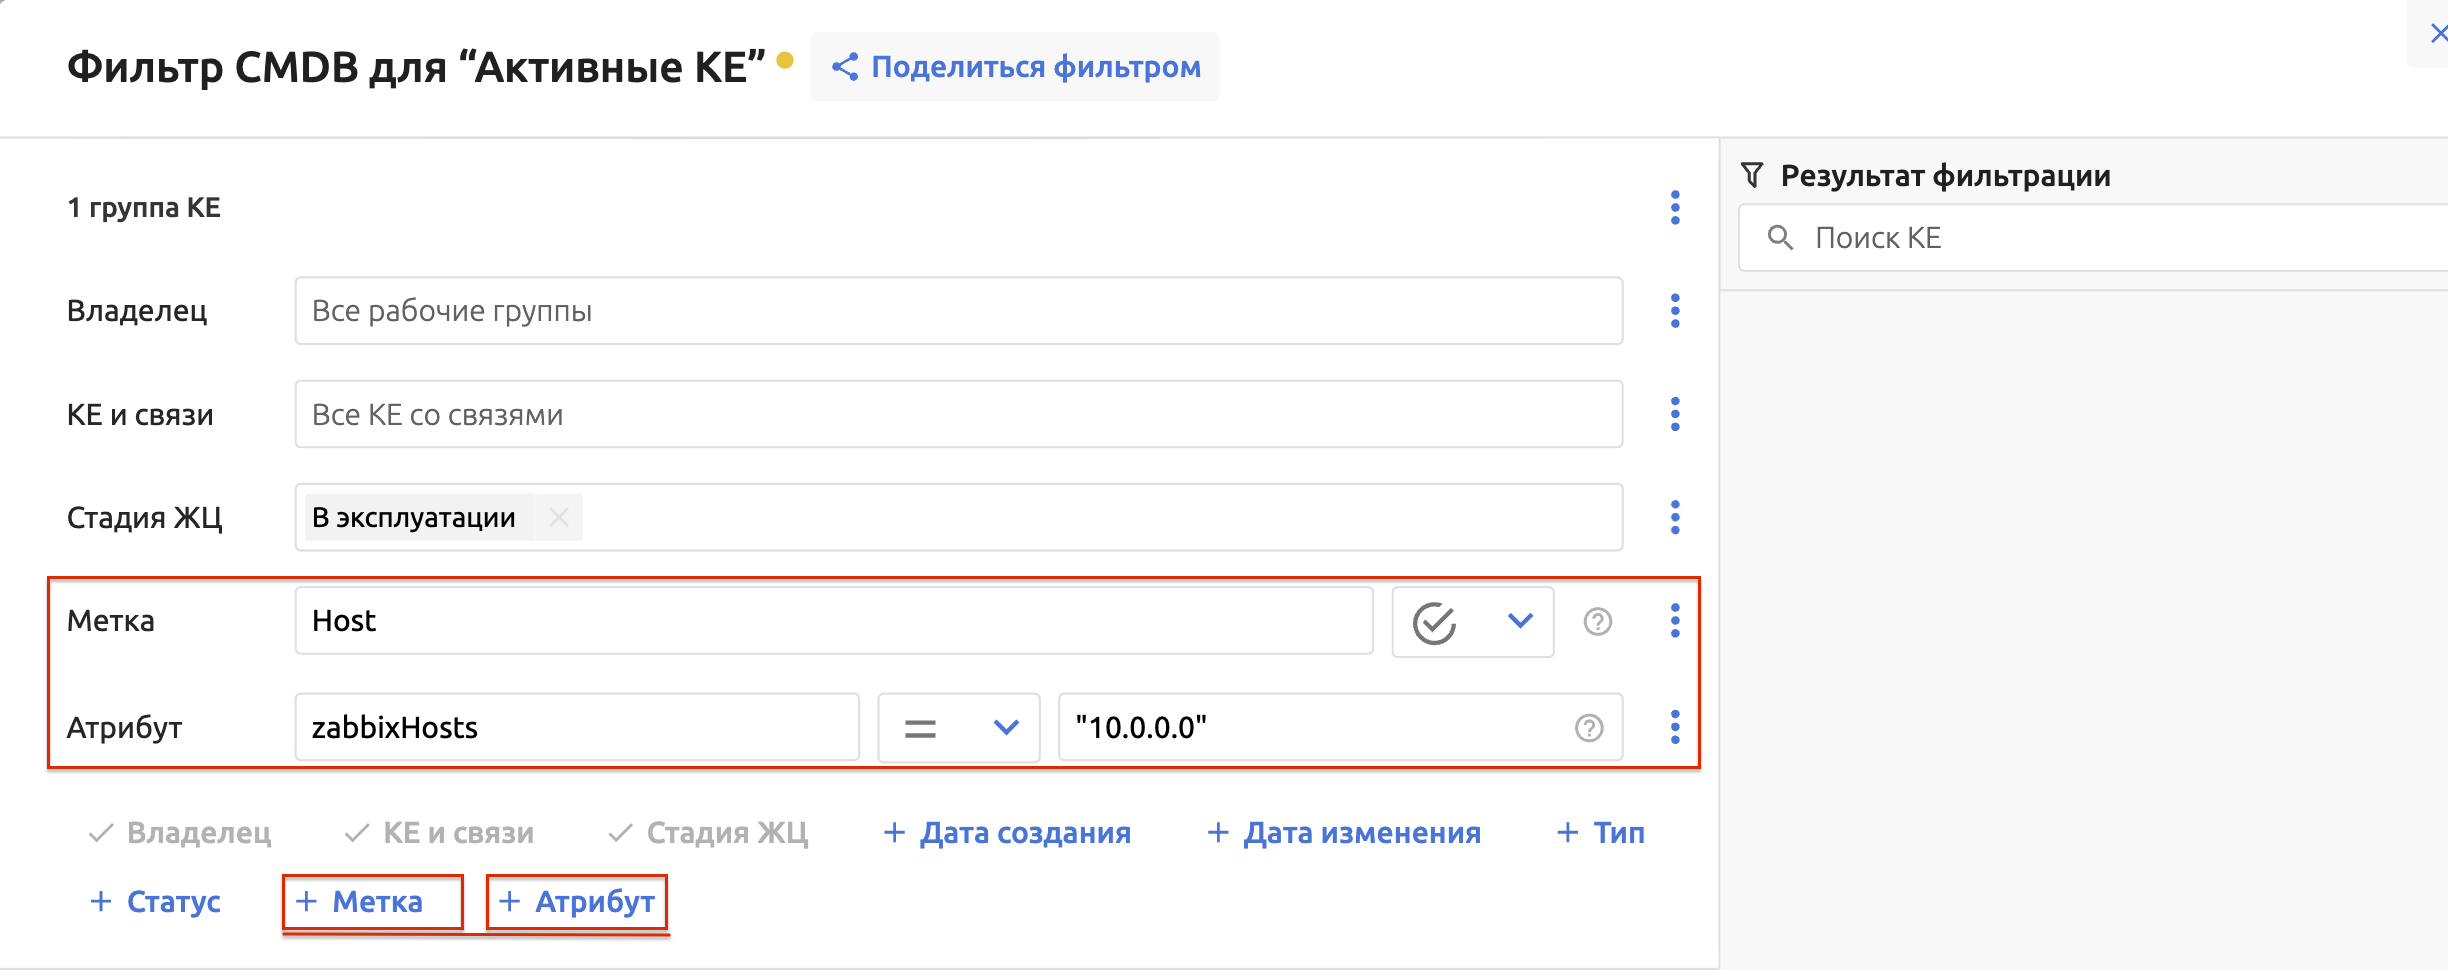Remove the 'В эксплуатации' tag
This screenshot has height=970, width=2448.
(559, 517)
